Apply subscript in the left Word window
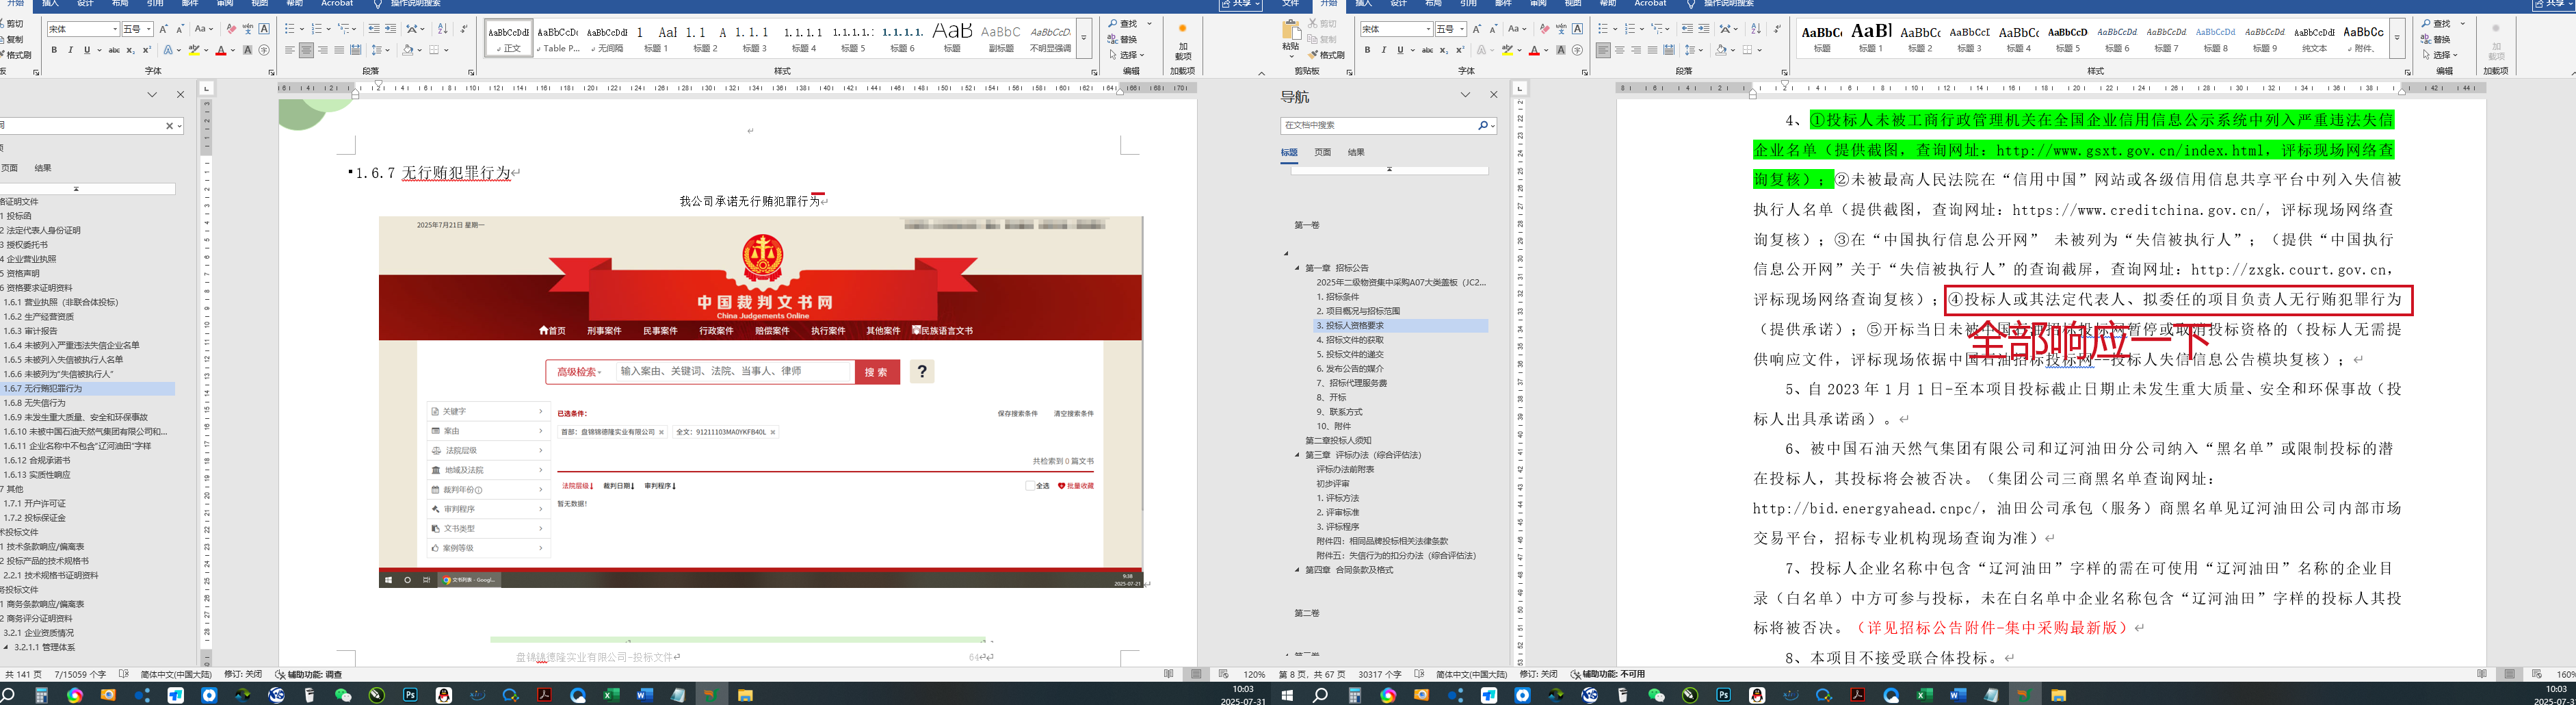Image resolution: width=2576 pixels, height=705 pixels. pyautogui.click(x=131, y=50)
